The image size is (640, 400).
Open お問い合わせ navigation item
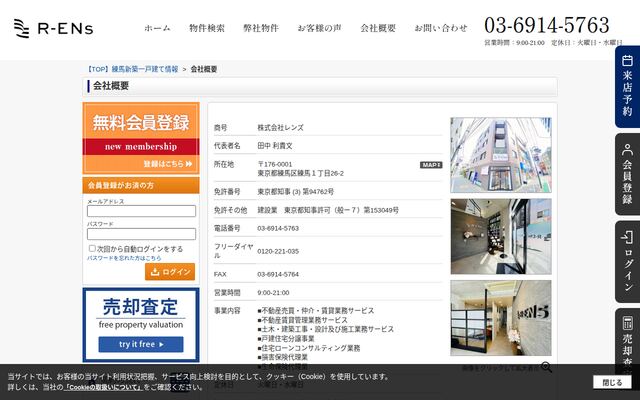441,28
